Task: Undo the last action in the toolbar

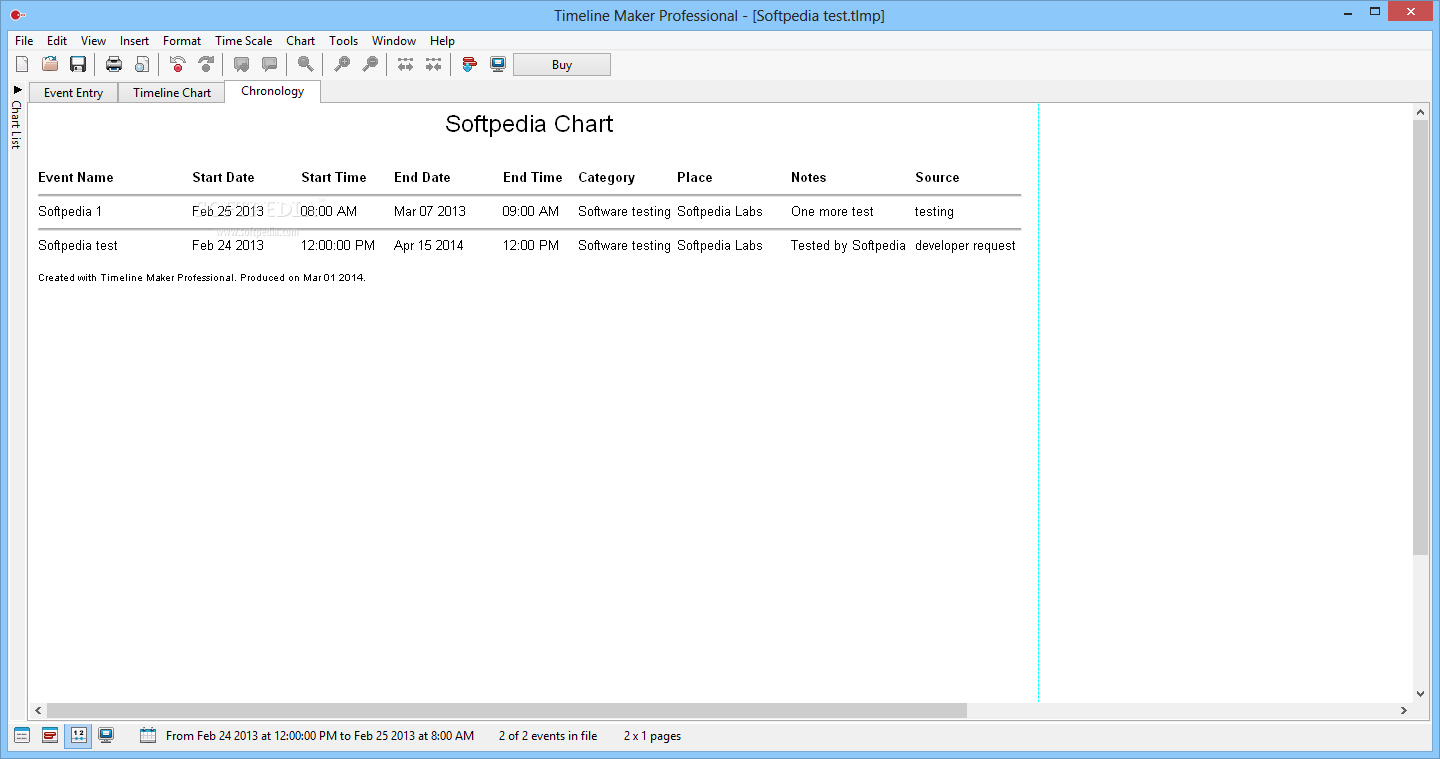Action: [178, 64]
